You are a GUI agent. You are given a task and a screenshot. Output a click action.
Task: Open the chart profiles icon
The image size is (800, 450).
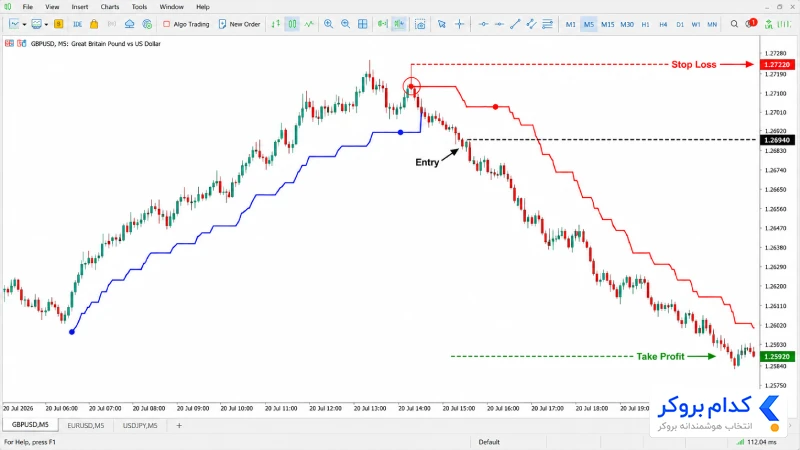coord(36,24)
